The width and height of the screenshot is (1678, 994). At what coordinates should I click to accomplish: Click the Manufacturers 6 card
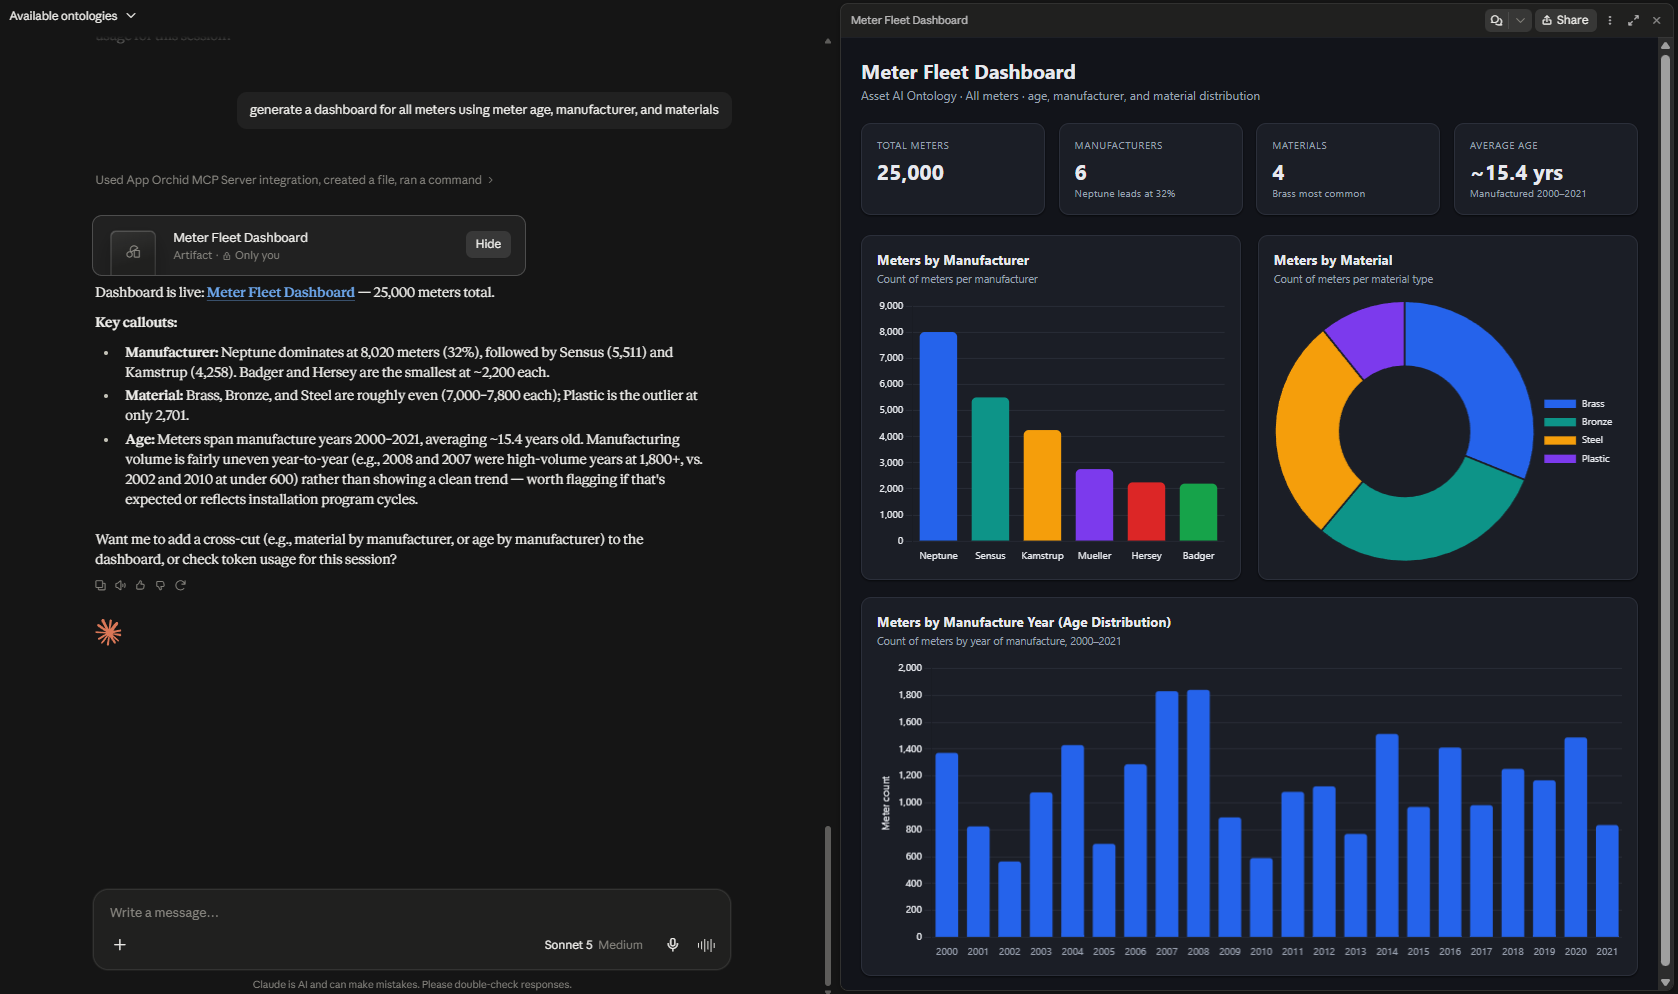(x=1150, y=169)
